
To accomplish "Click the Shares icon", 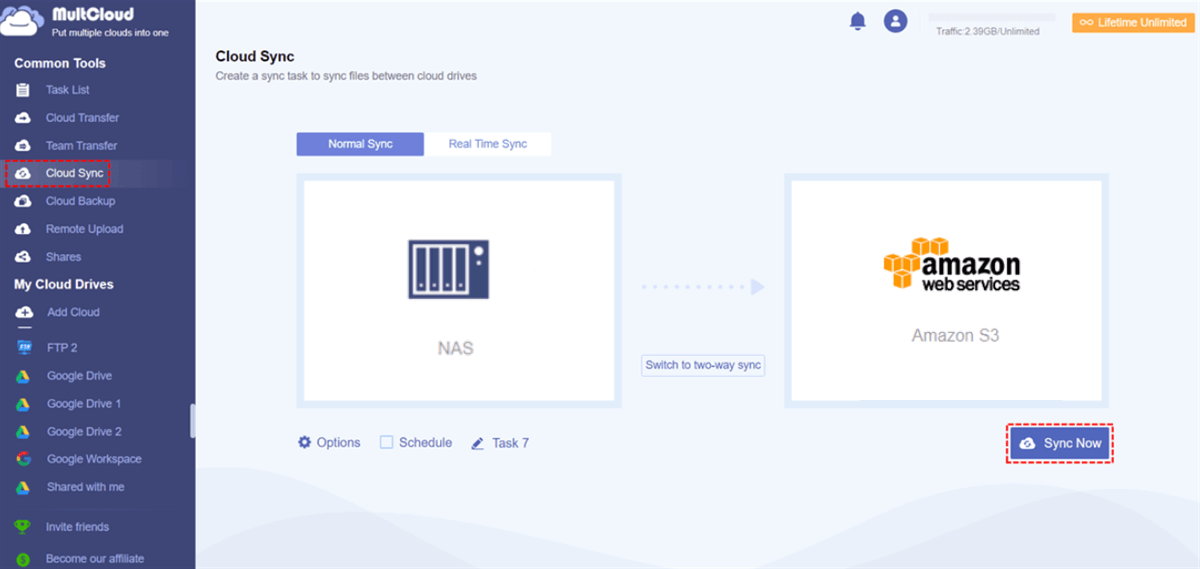I will pyautogui.click(x=24, y=257).
